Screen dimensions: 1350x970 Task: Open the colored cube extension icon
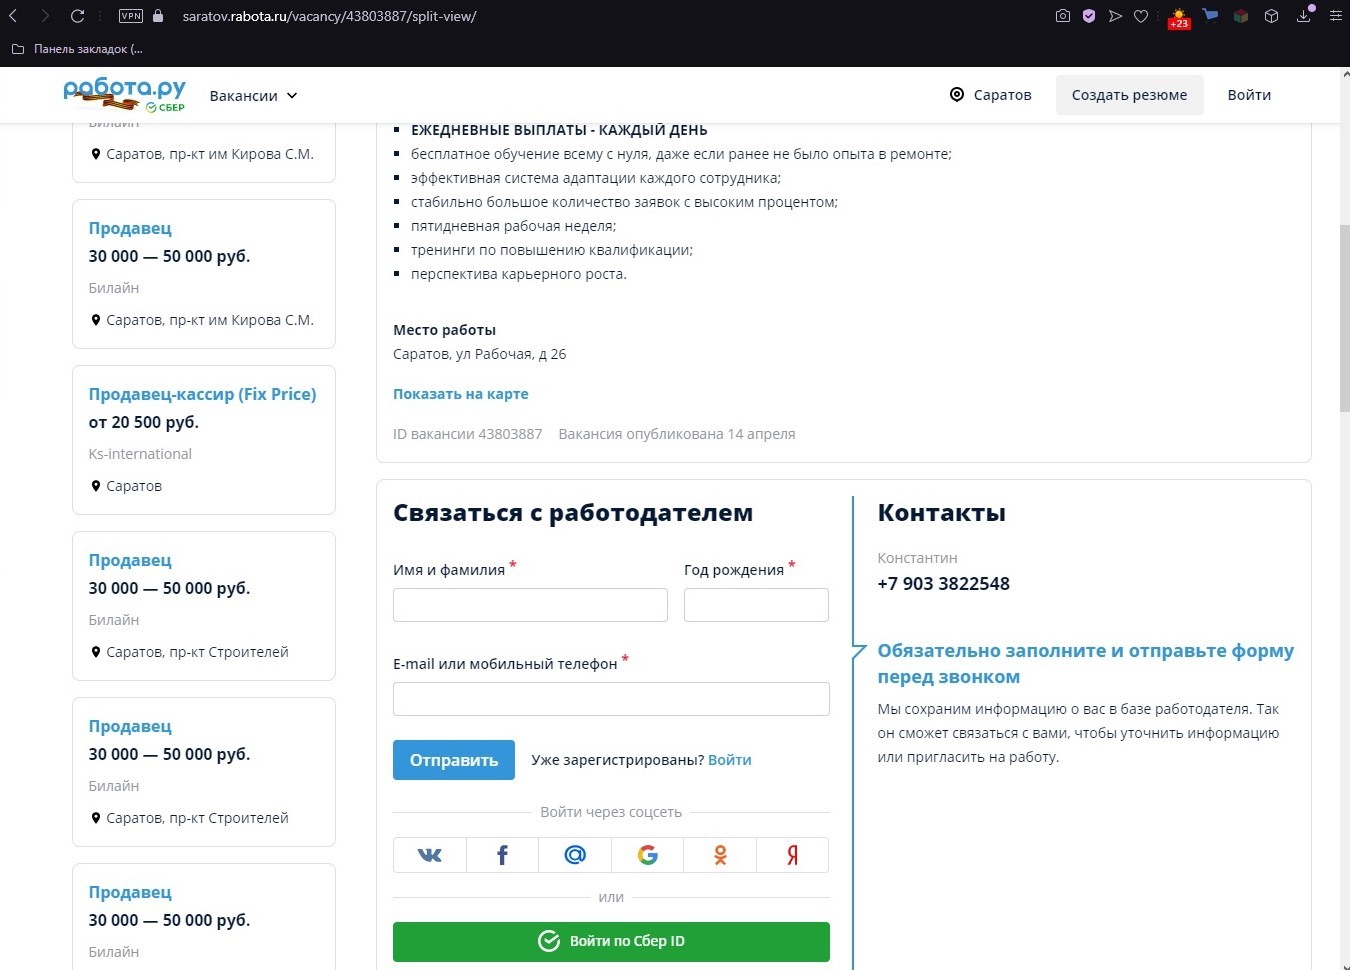click(x=1241, y=16)
